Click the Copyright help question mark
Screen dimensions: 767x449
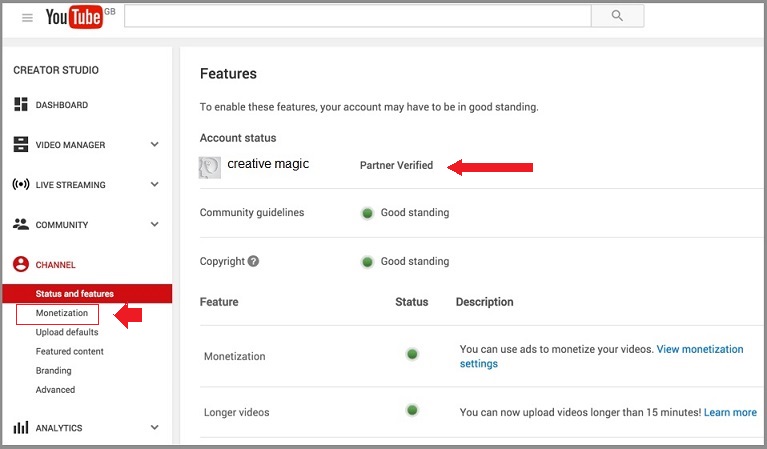click(253, 261)
